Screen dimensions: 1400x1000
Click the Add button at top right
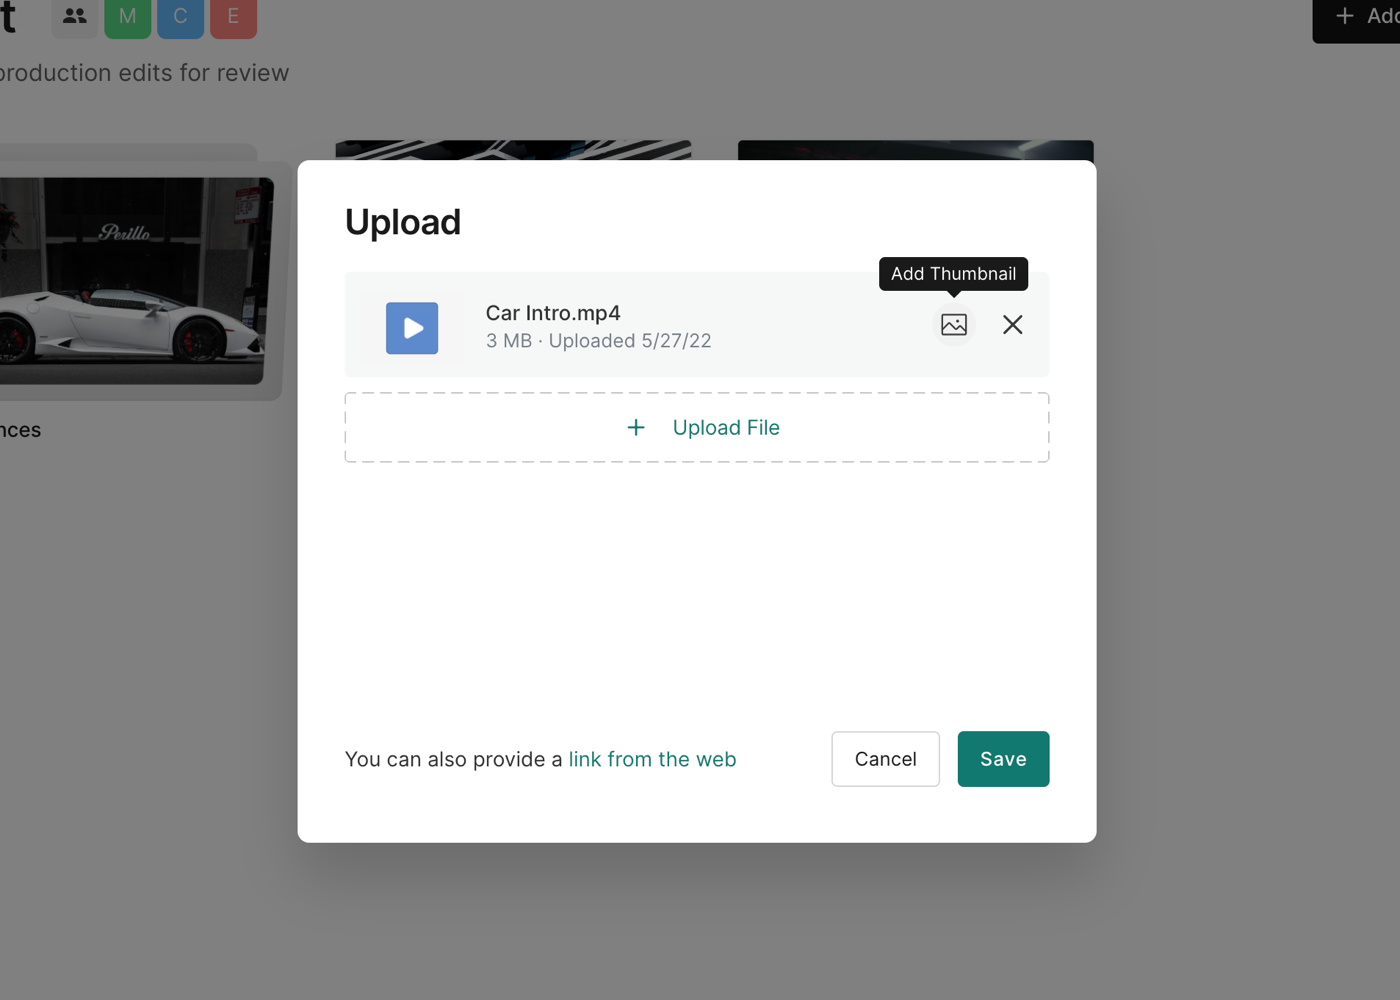coord(1357,17)
